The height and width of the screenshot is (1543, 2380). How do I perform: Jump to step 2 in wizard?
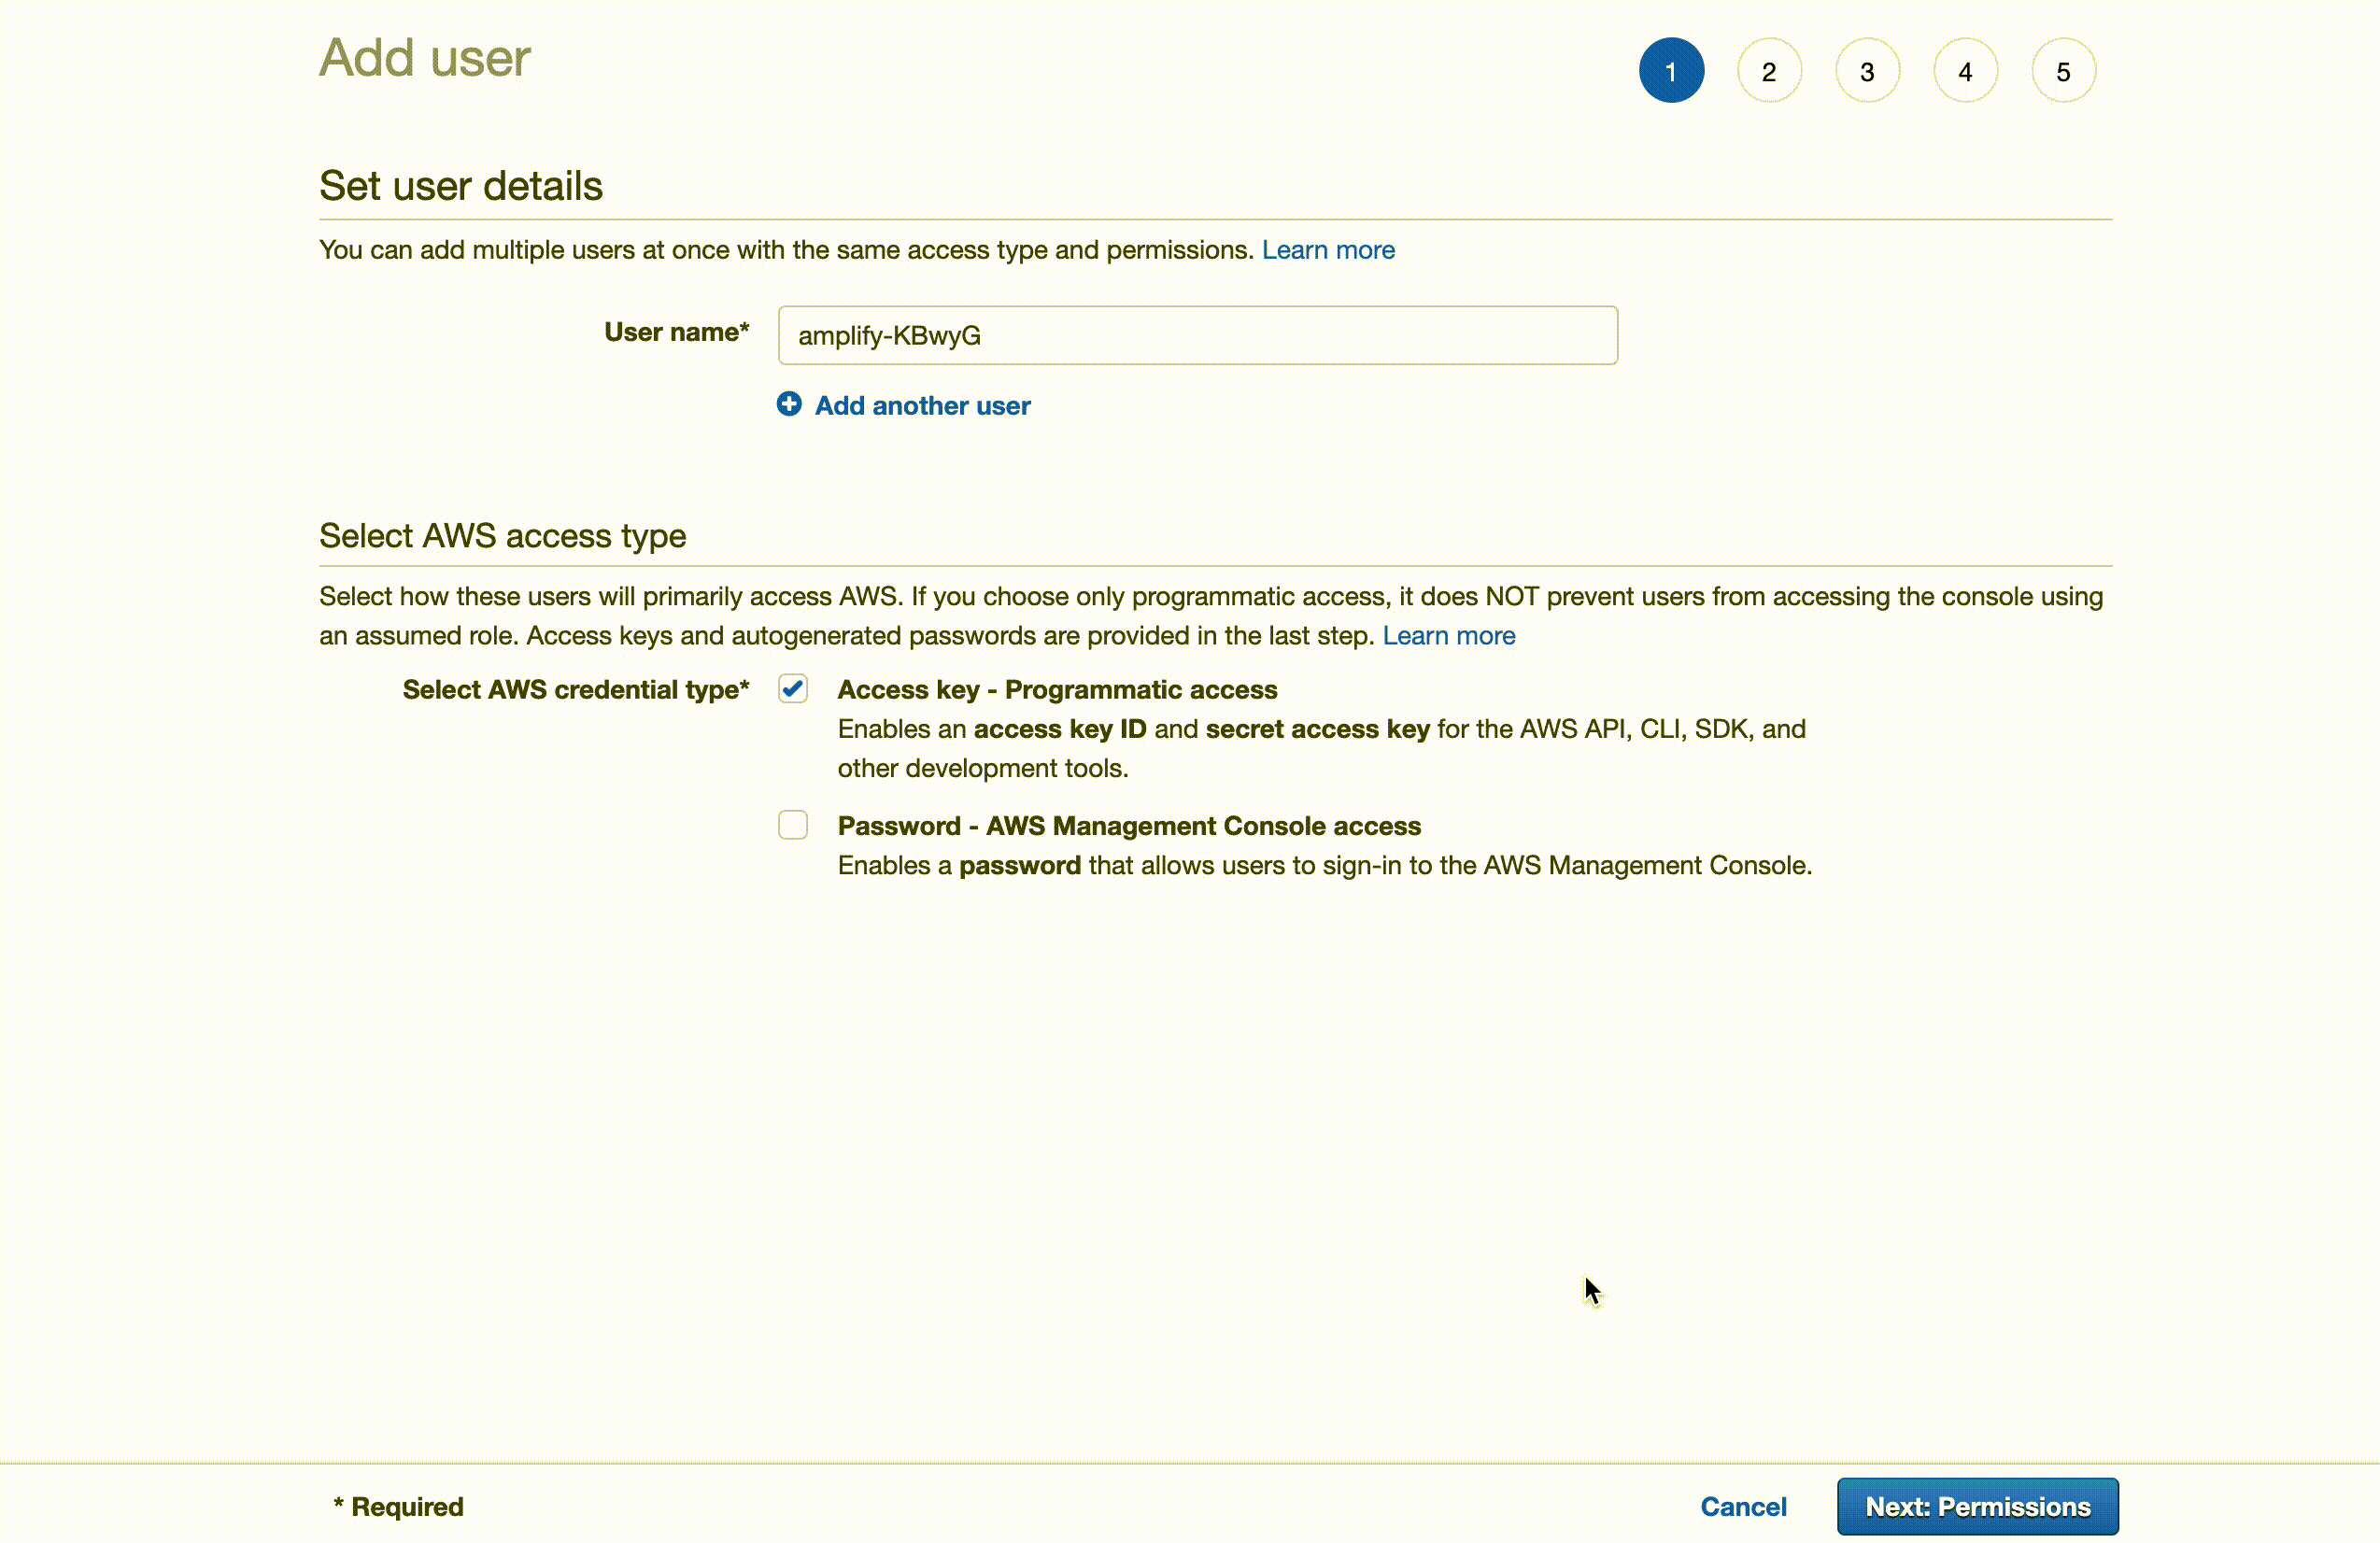[x=1769, y=71]
